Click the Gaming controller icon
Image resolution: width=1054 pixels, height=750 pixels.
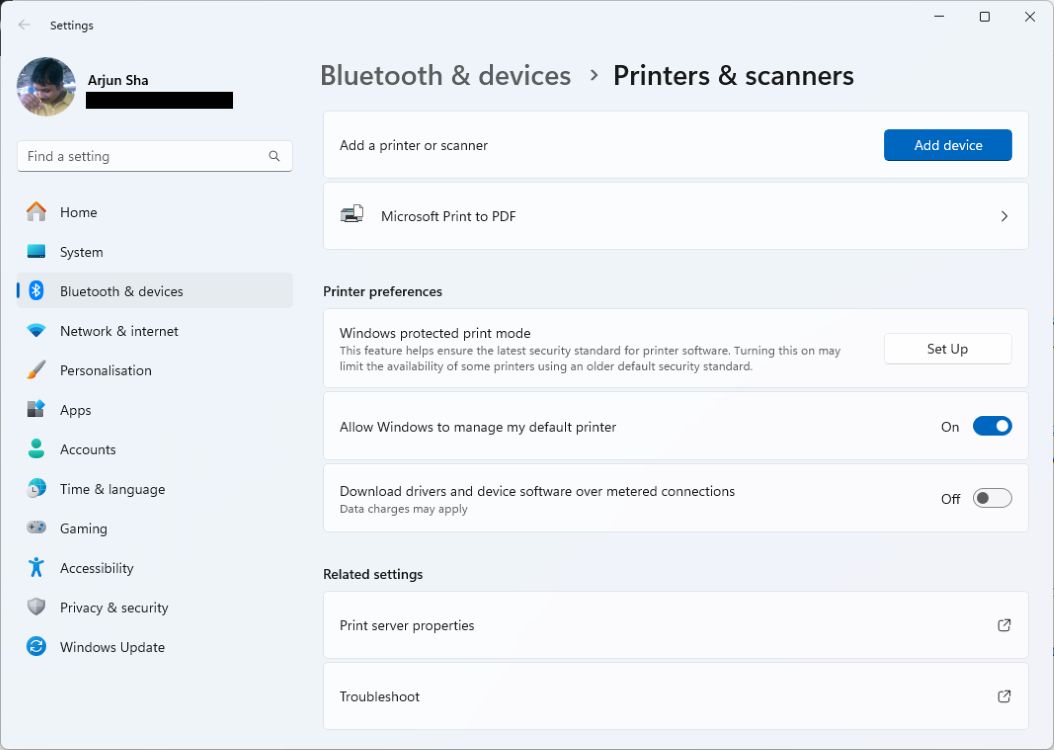(x=37, y=528)
